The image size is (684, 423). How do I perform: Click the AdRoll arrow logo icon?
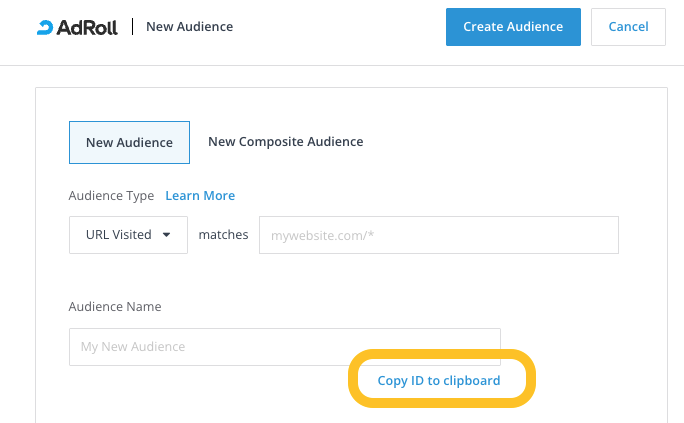pyautogui.click(x=45, y=27)
